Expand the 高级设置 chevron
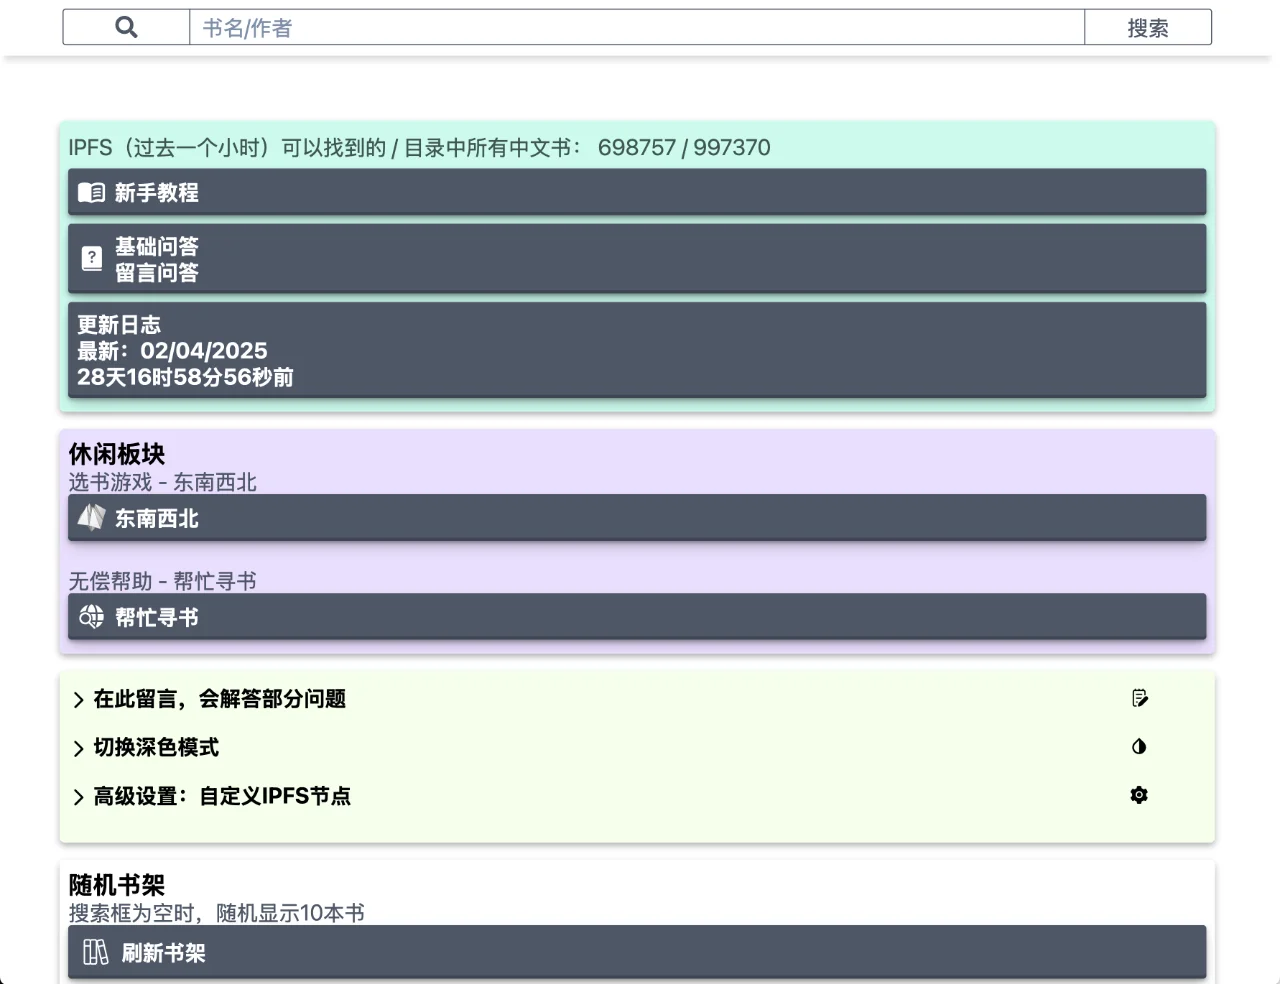Screen dimensions: 1280x984 (x=78, y=797)
